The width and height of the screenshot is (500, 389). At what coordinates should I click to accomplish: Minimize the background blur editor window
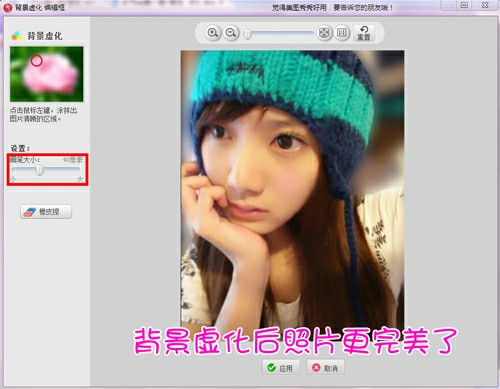click(449, 5)
